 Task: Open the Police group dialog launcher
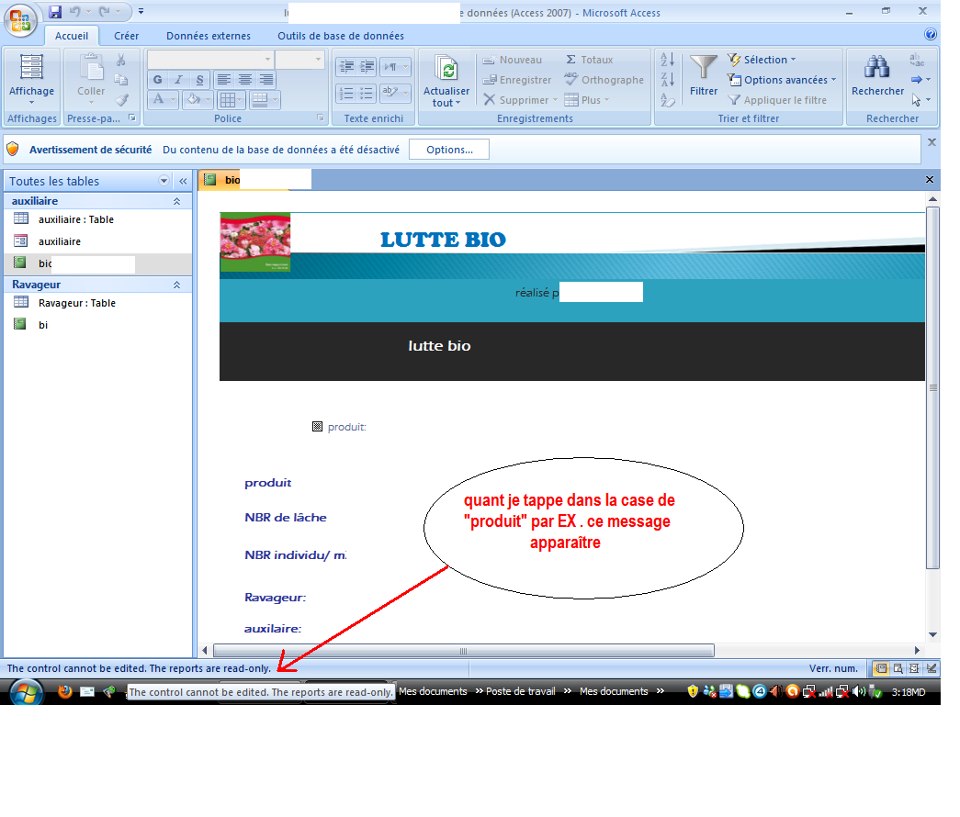click(320, 118)
